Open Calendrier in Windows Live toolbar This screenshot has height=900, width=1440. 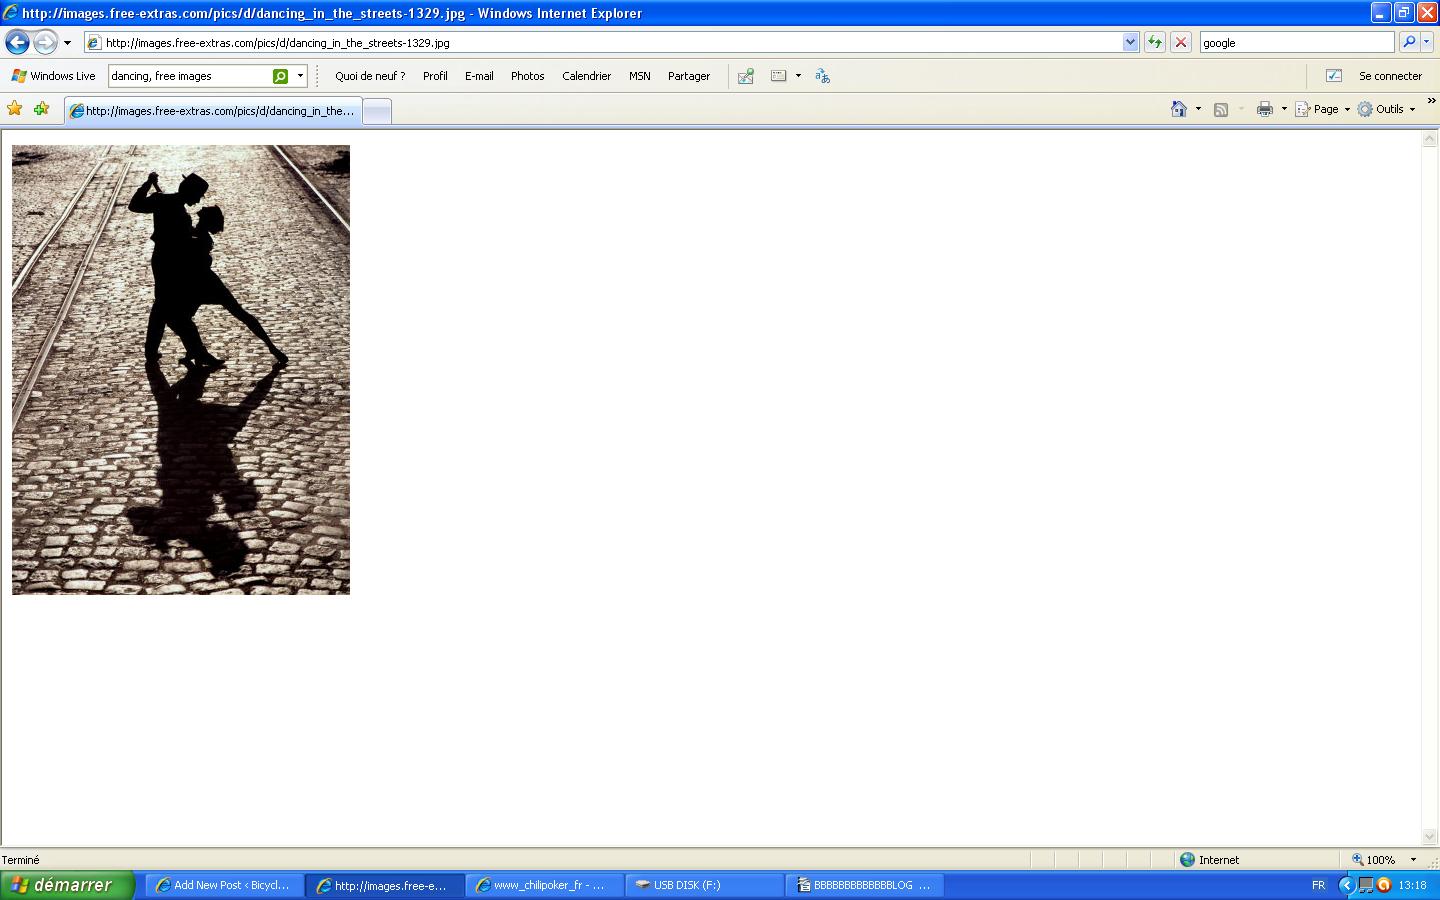[x=586, y=76]
